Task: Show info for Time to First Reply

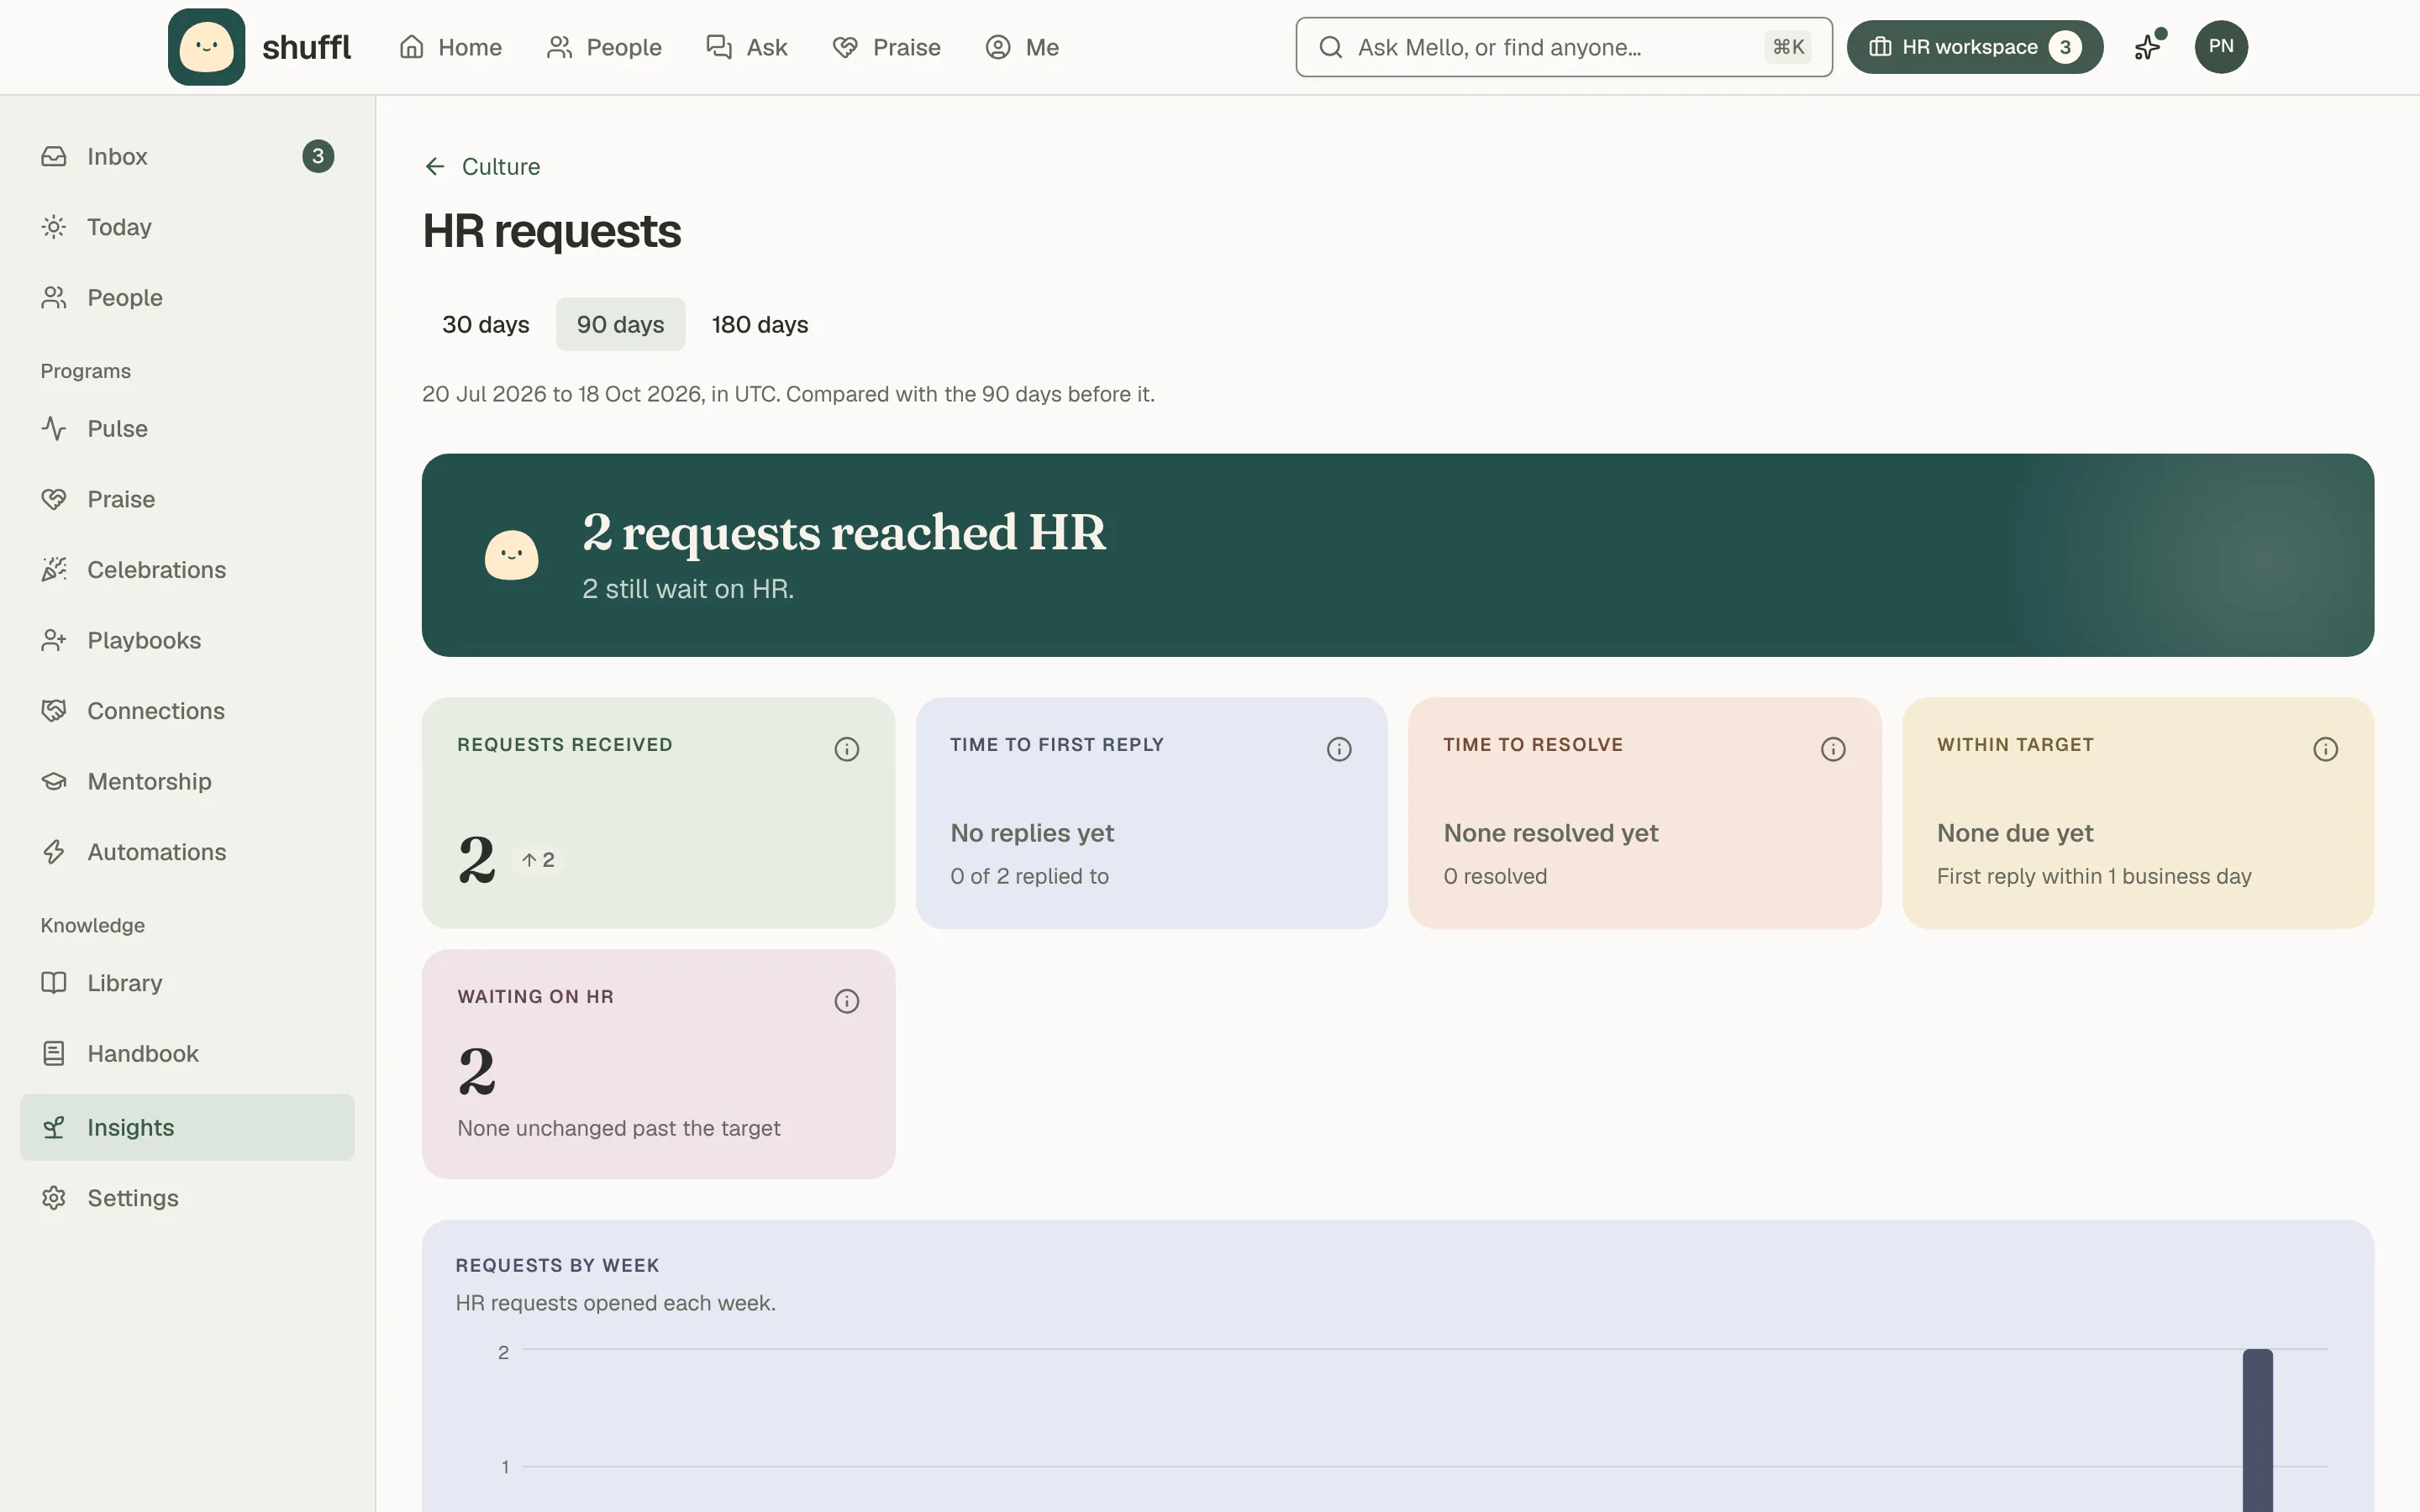Action: tap(1339, 749)
